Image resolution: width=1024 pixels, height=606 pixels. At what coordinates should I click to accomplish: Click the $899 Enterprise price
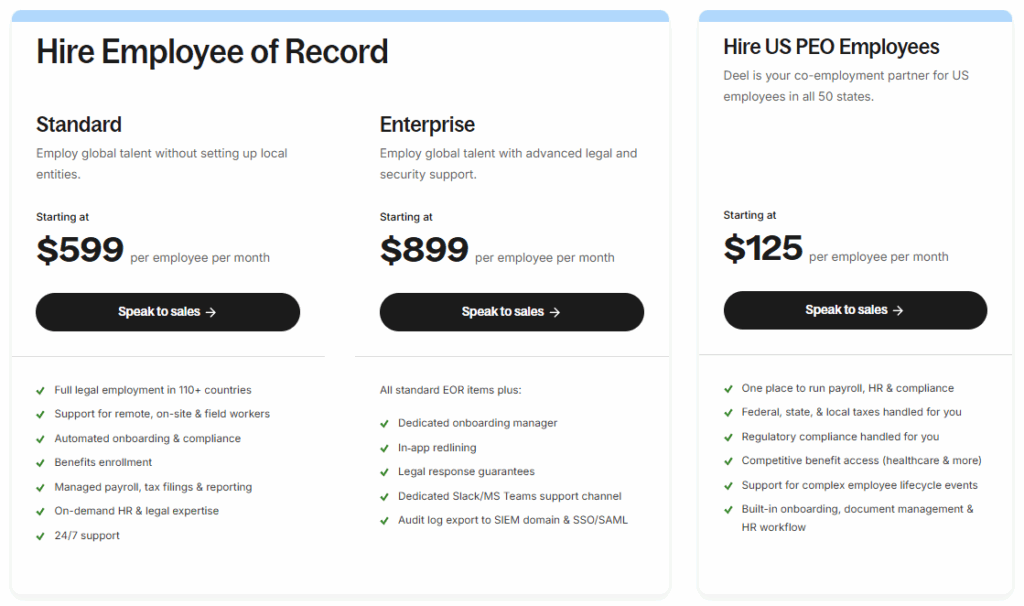(x=424, y=250)
